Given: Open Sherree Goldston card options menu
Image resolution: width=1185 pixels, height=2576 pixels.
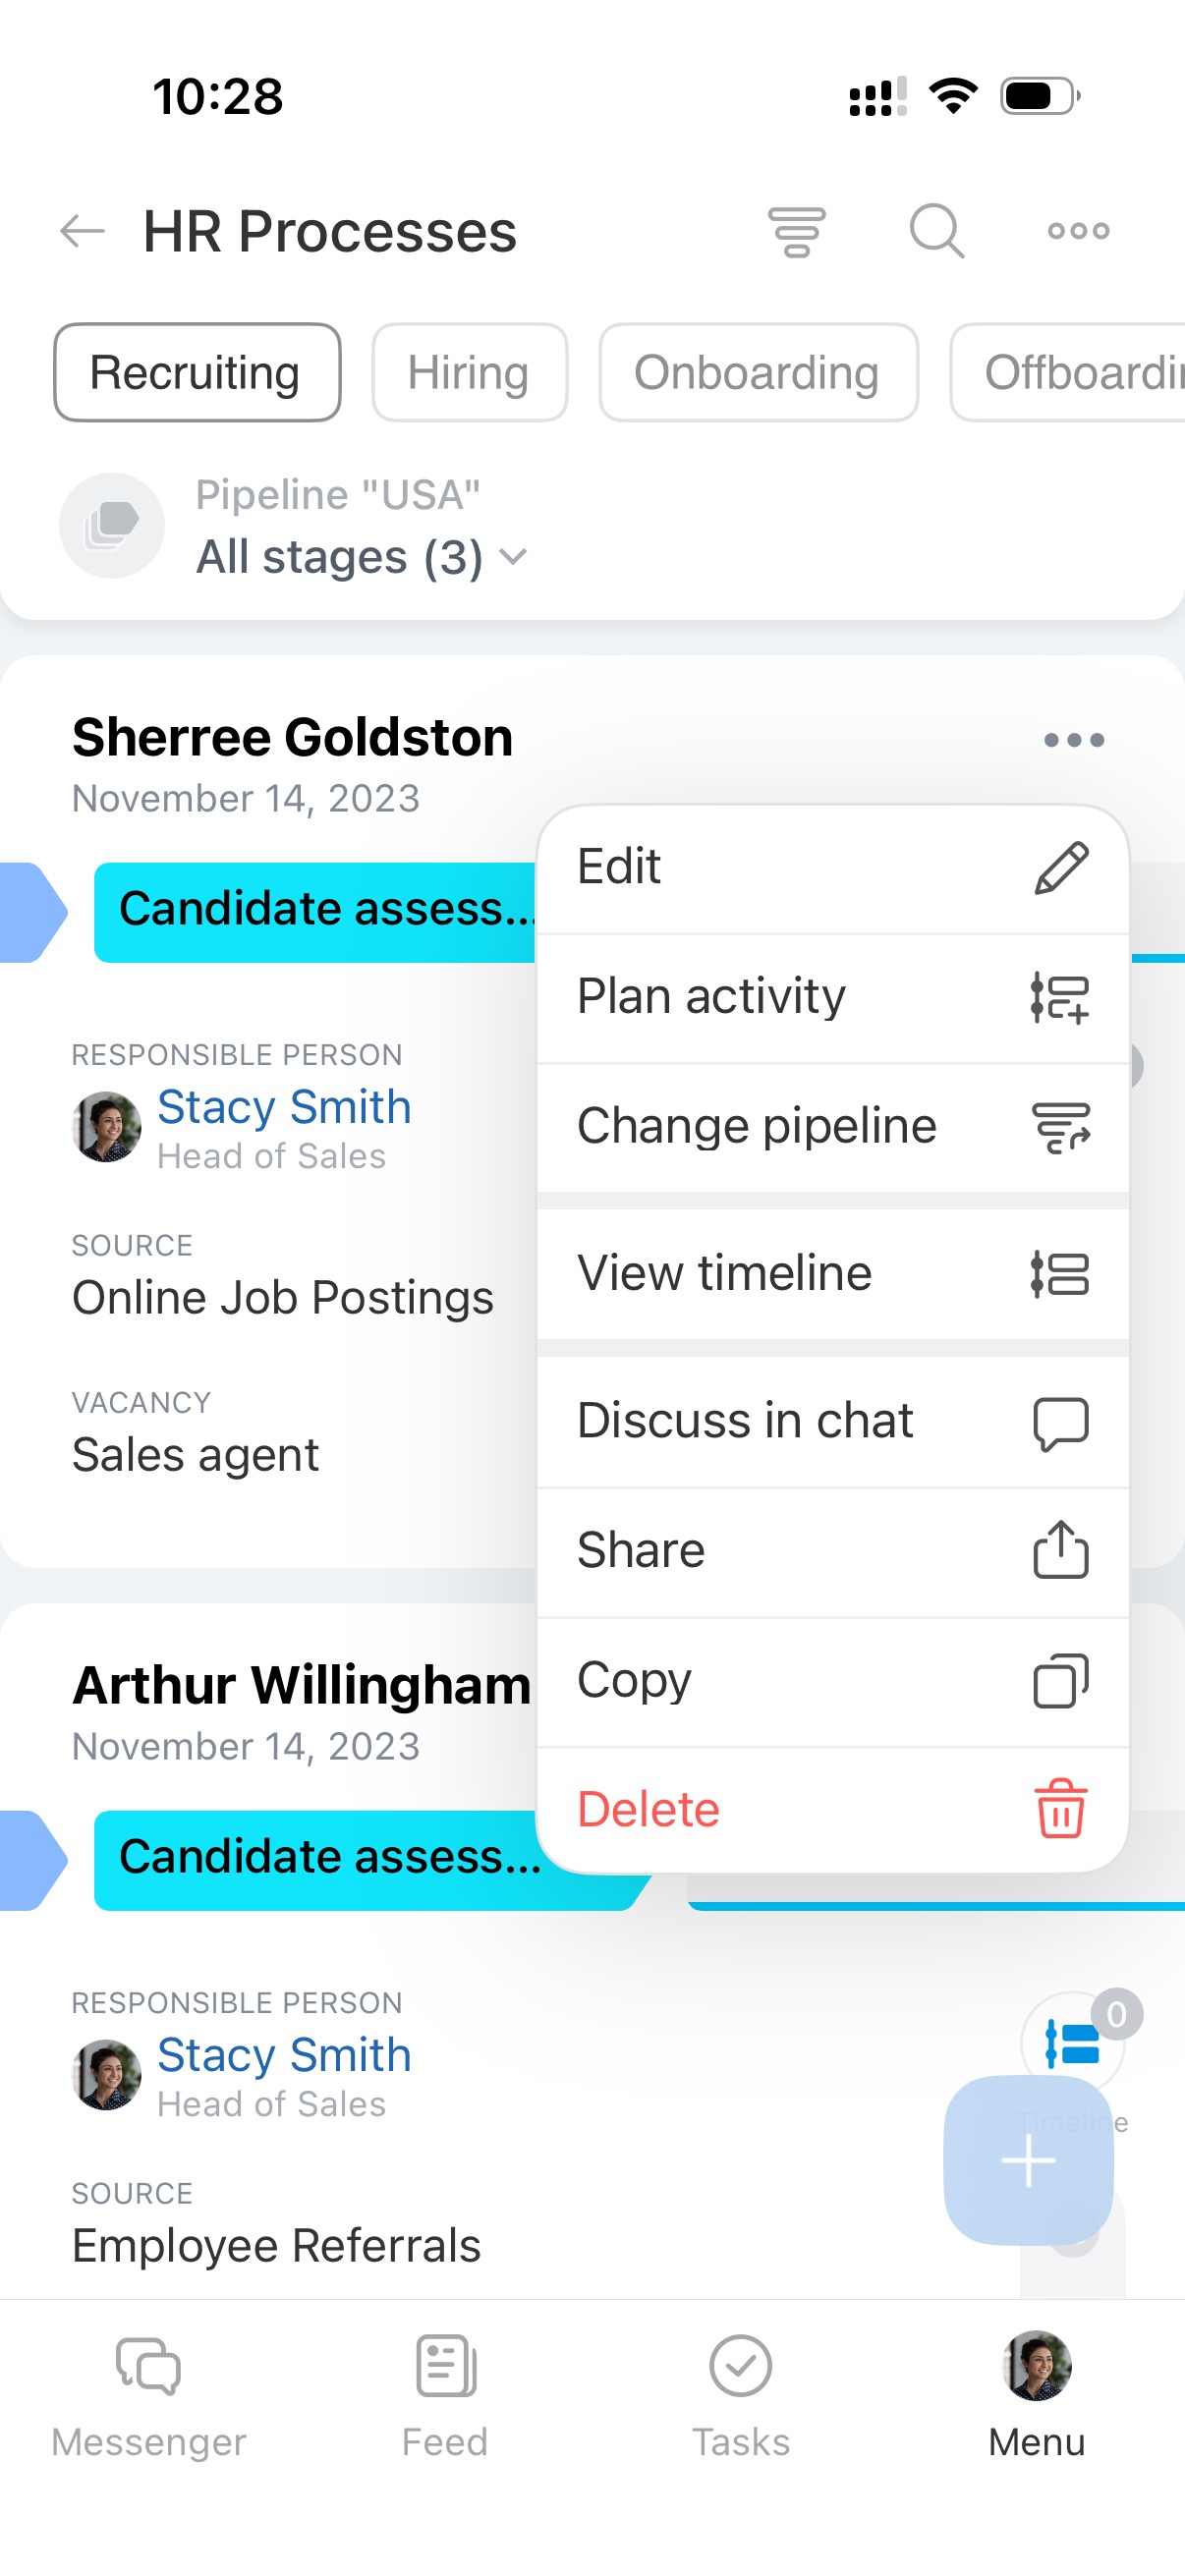Looking at the screenshot, I should point(1073,741).
